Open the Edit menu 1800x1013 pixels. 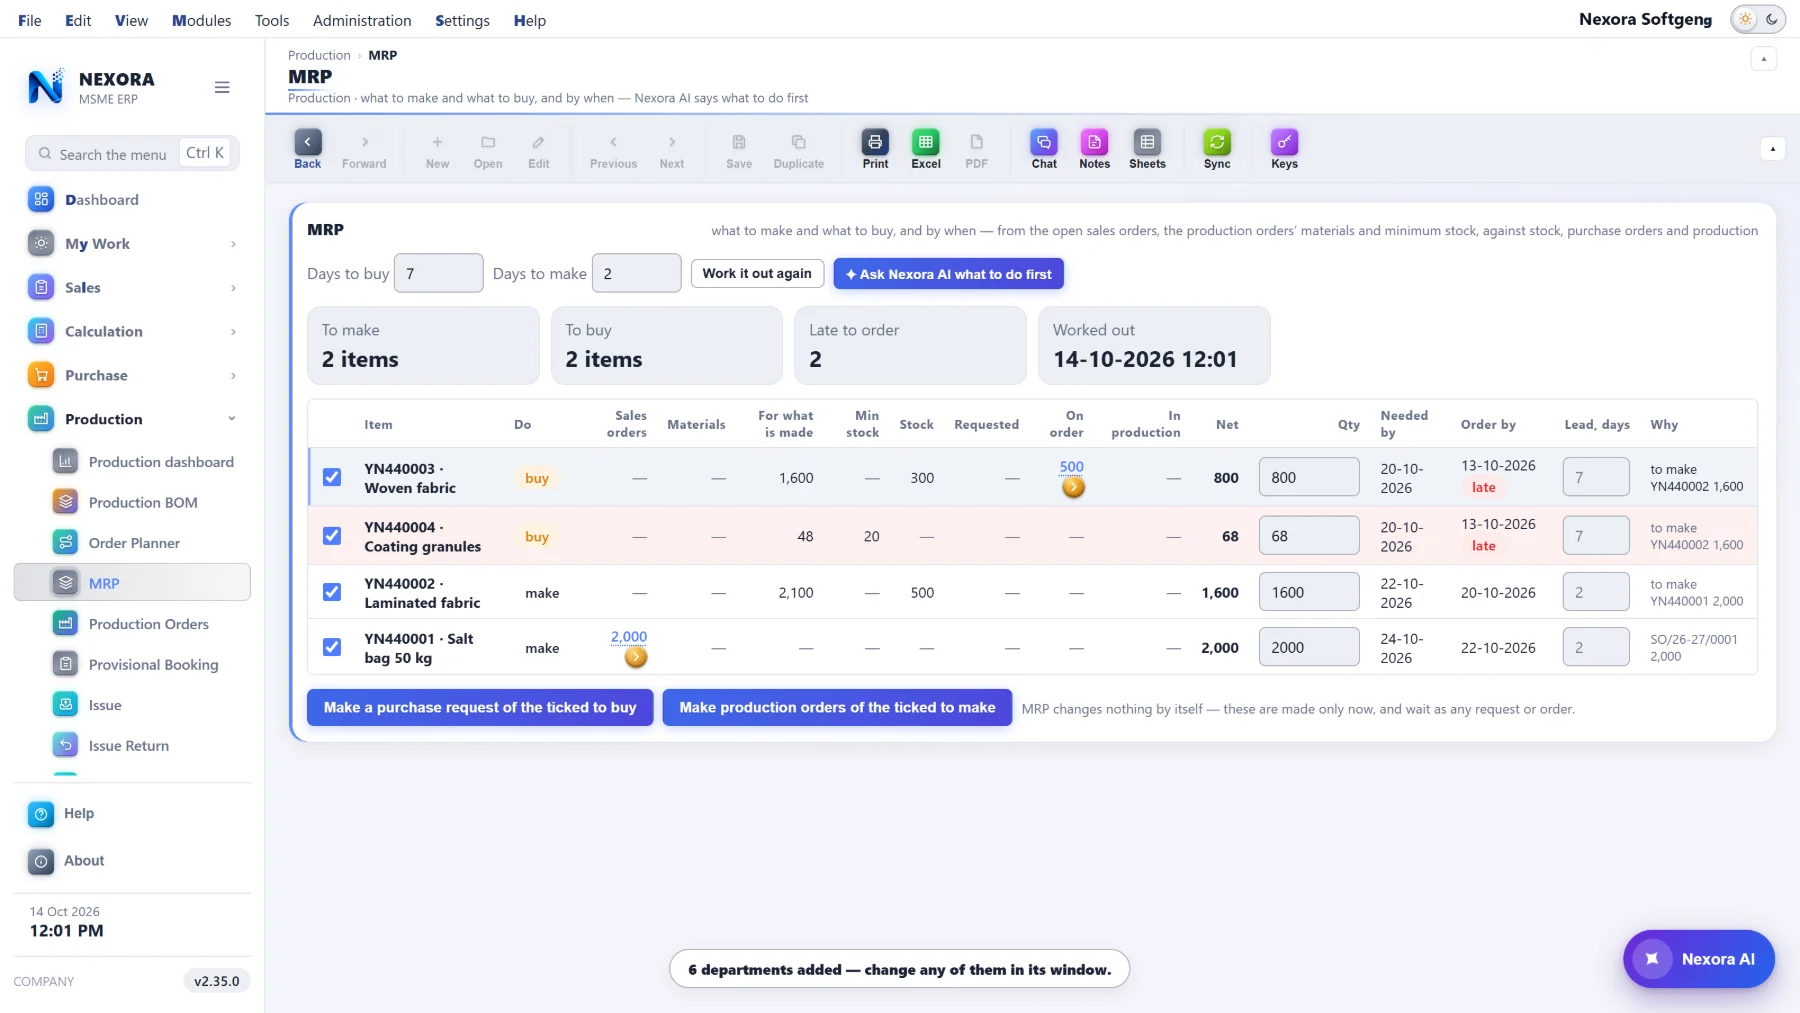(x=78, y=20)
